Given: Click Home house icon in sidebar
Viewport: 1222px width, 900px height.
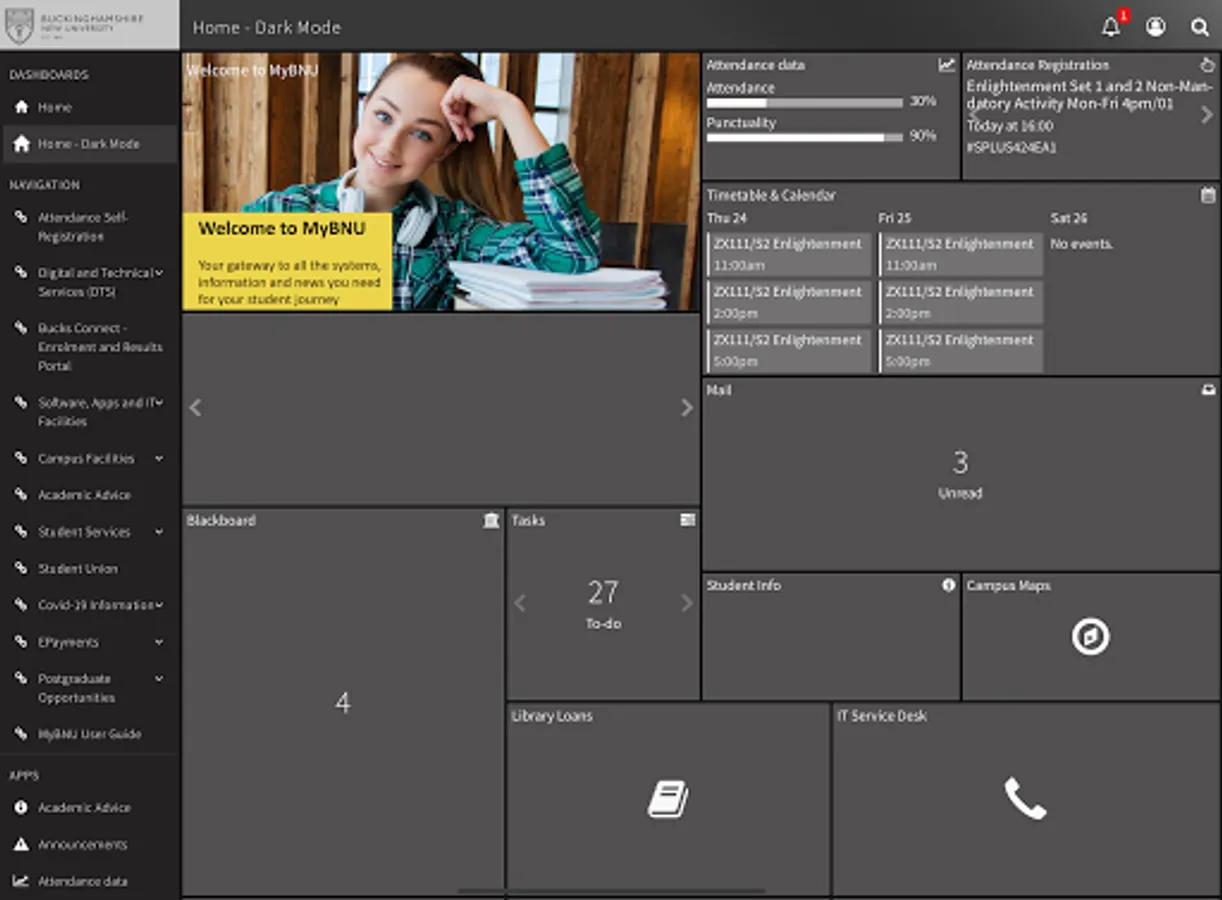Looking at the screenshot, I should (x=21, y=107).
